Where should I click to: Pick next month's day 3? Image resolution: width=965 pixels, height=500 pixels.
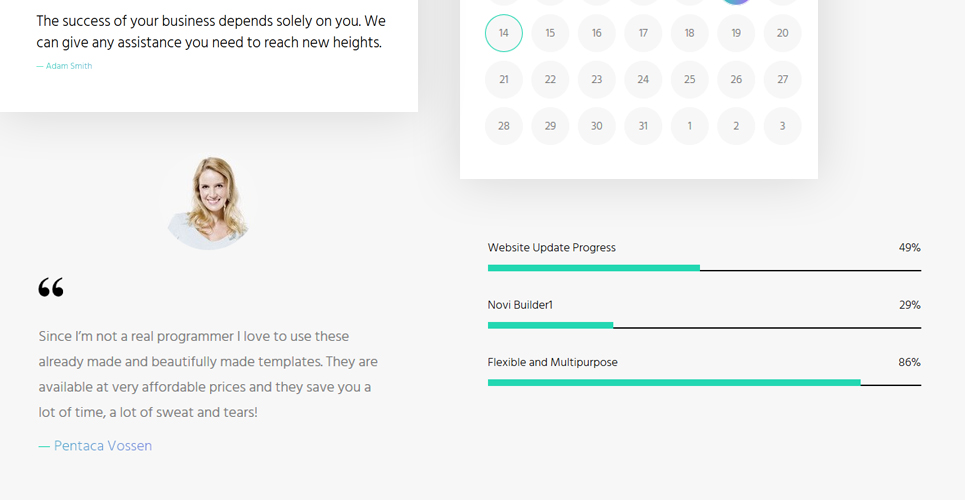[782, 126]
